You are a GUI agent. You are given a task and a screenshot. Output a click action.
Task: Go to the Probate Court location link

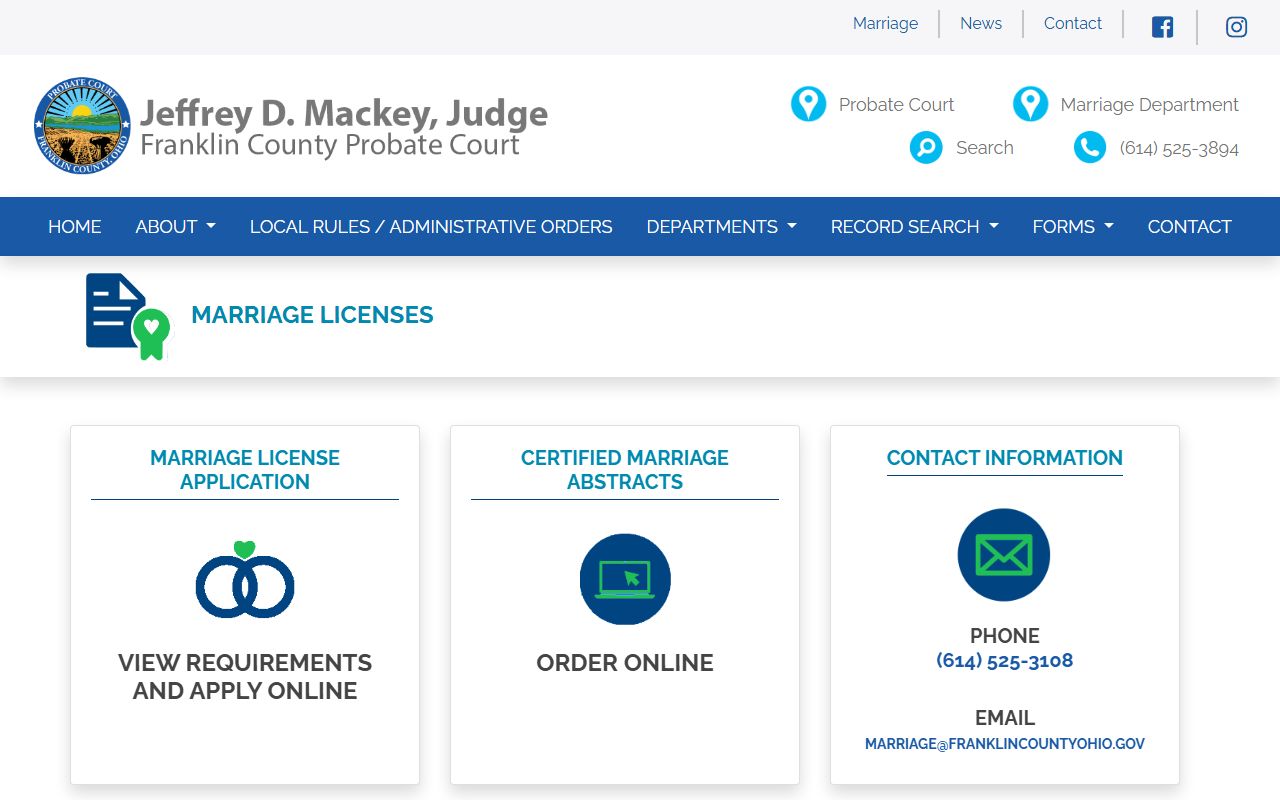(896, 104)
